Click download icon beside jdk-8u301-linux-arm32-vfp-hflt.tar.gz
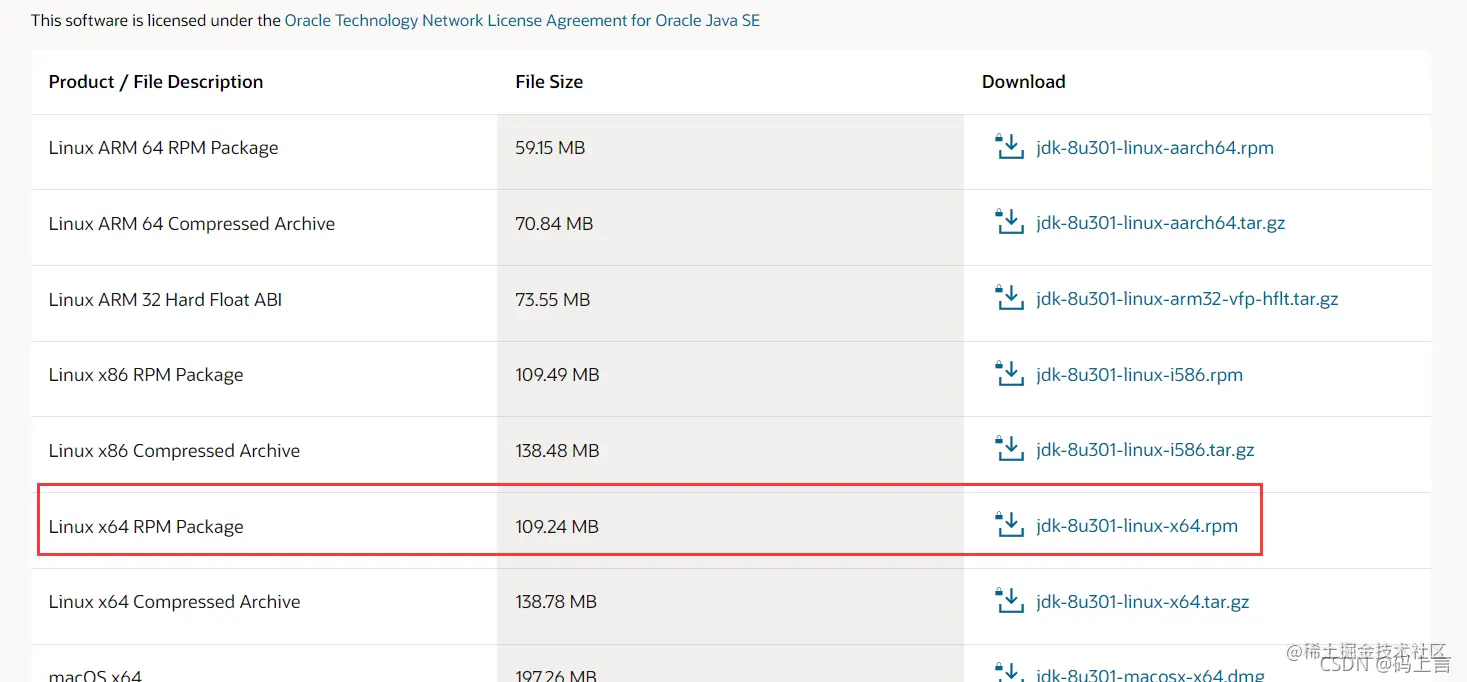Image resolution: width=1467 pixels, height=682 pixels. pyautogui.click(x=1010, y=298)
